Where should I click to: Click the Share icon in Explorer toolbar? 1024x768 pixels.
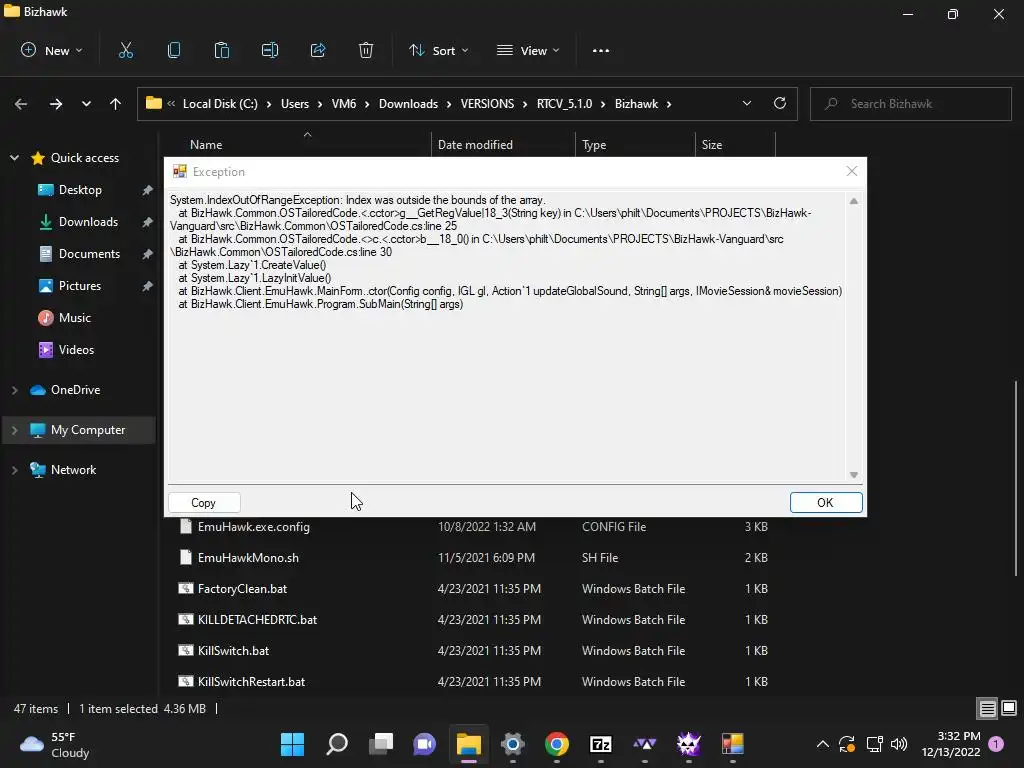pyautogui.click(x=318, y=50)
